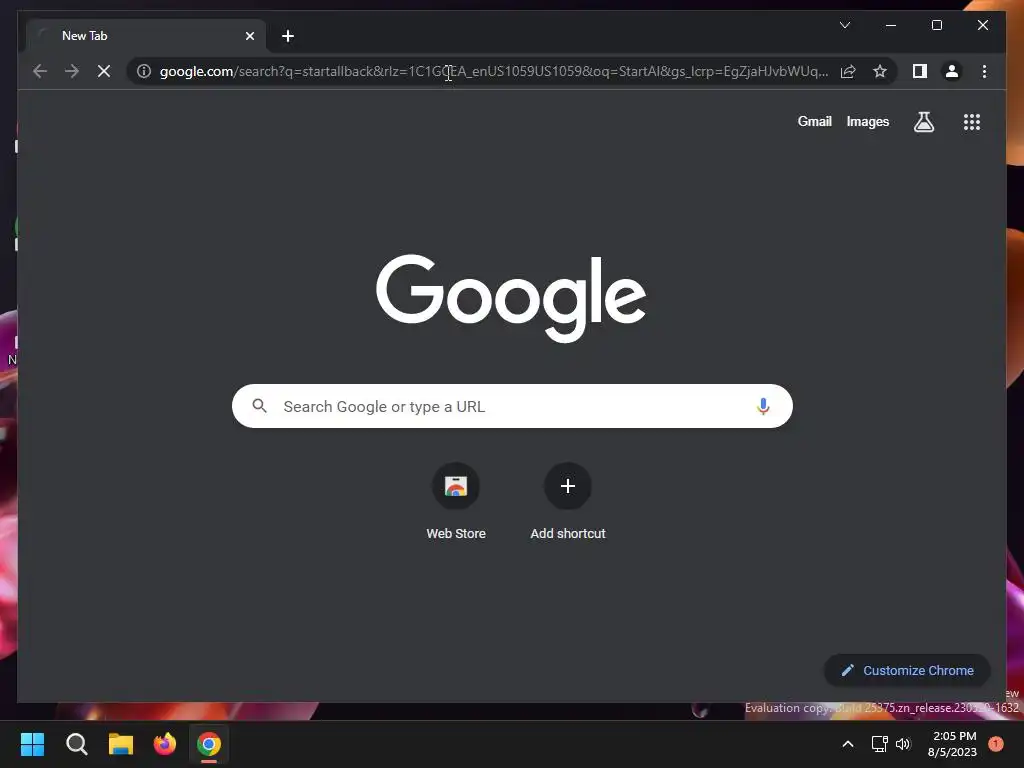
Task: Click the browser forward arrow
Action: (x=72, y=71)
